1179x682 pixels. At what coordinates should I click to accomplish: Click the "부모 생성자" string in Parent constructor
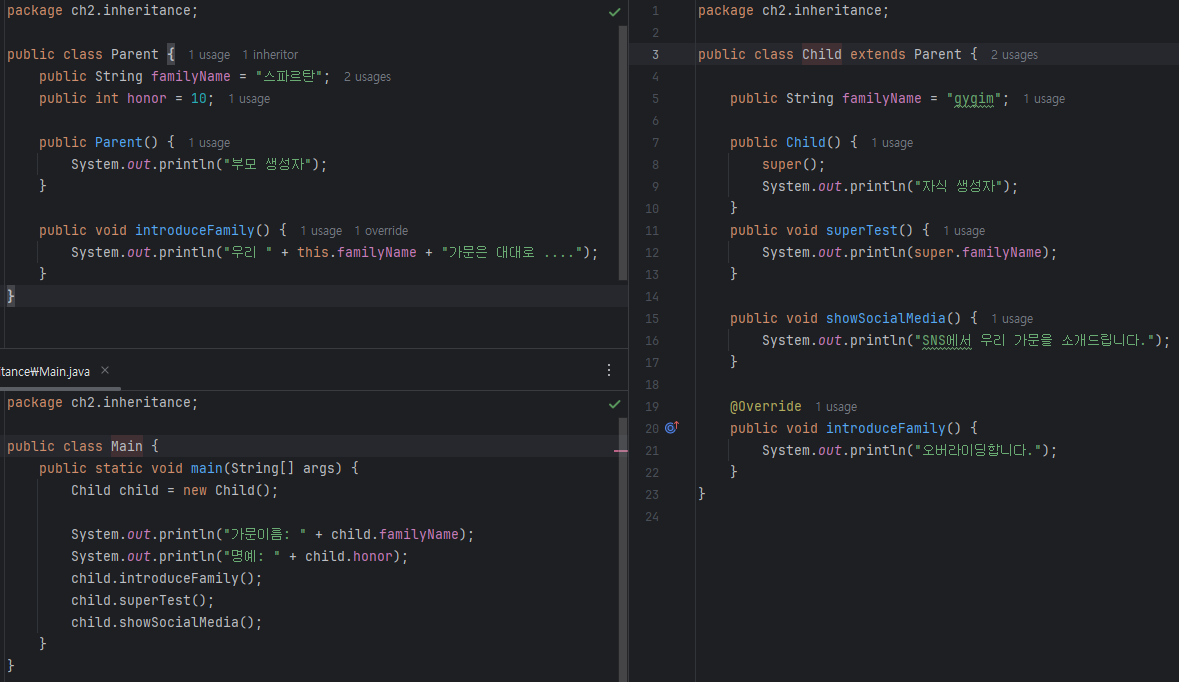[267, 164]
